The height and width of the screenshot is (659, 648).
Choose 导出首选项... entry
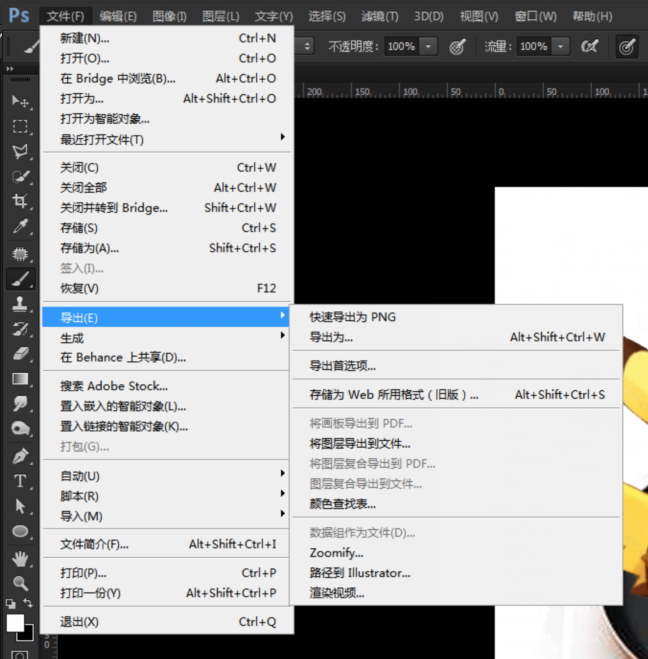point(456,366)
